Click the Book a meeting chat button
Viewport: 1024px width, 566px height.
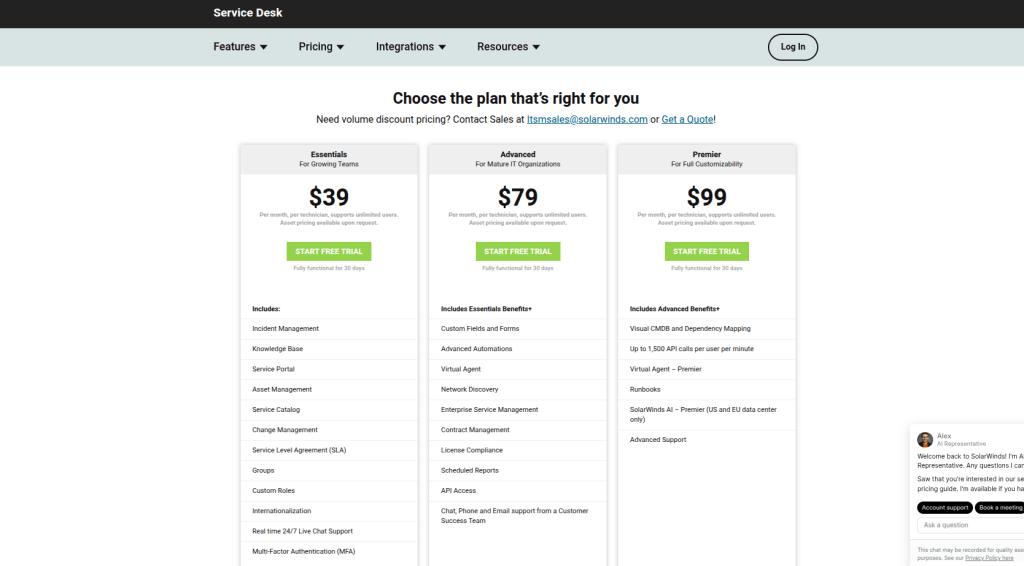[x=1000, y=508]
